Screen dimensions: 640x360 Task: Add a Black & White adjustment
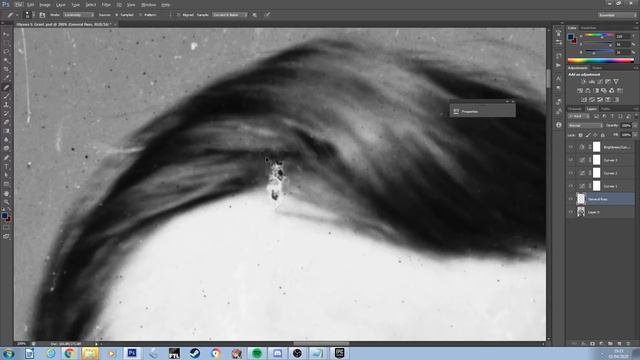pos(596,91)
